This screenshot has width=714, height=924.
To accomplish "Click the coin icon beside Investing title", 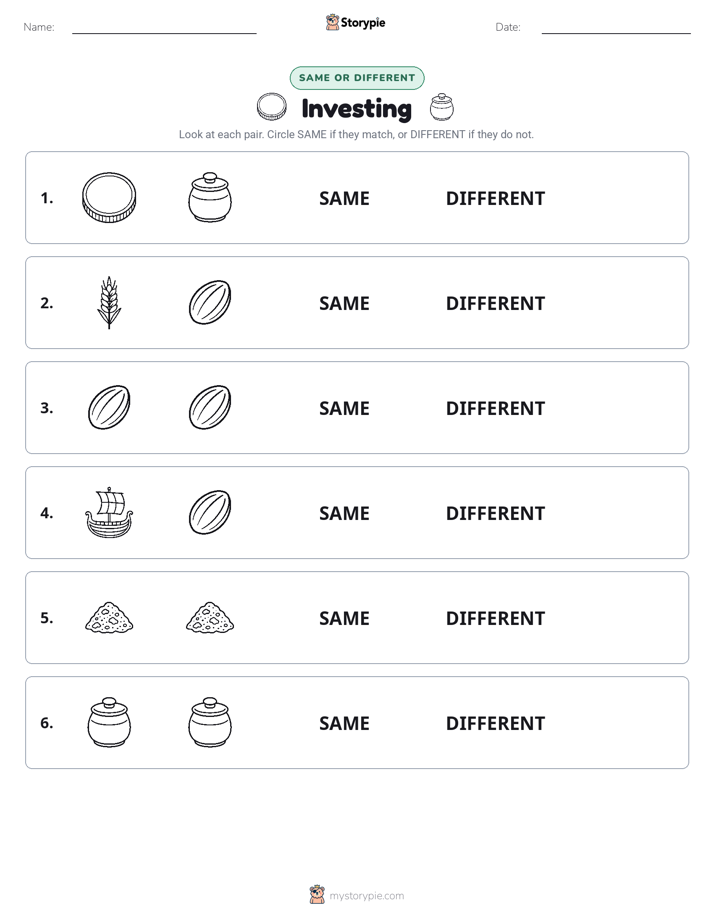I will [272, 107].
